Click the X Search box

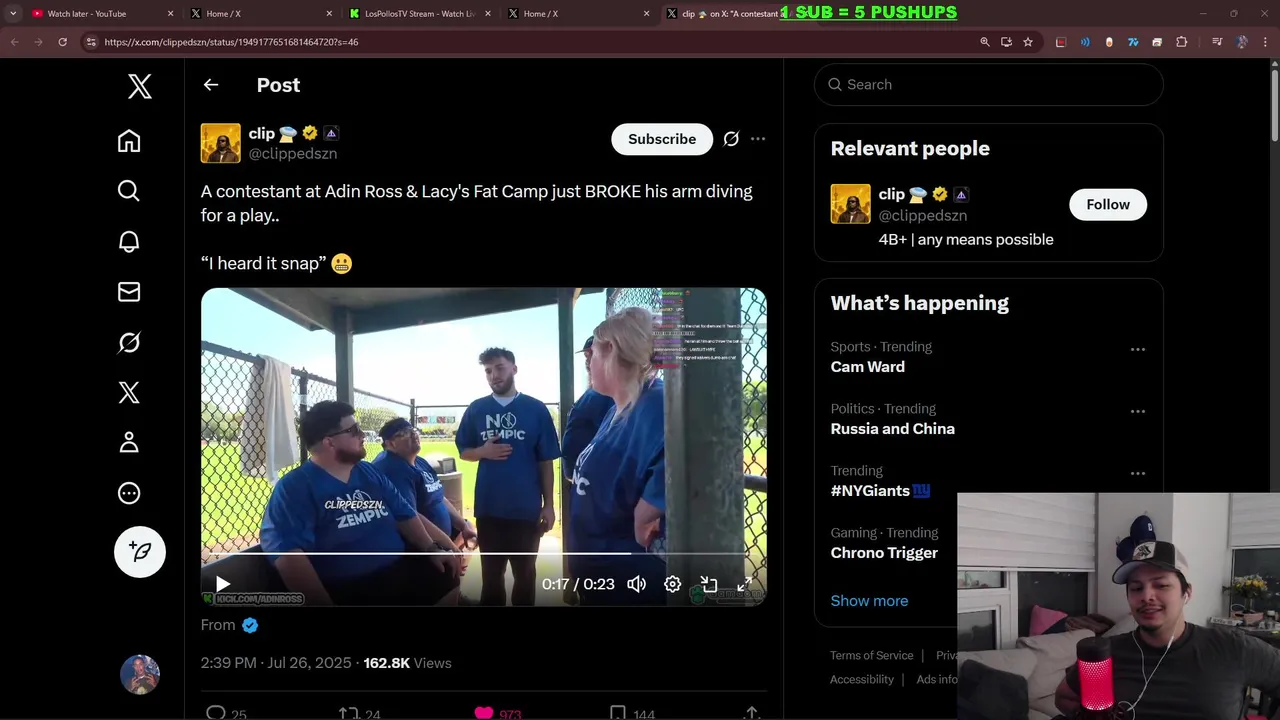pyautogui.click(x=988, y=85)
